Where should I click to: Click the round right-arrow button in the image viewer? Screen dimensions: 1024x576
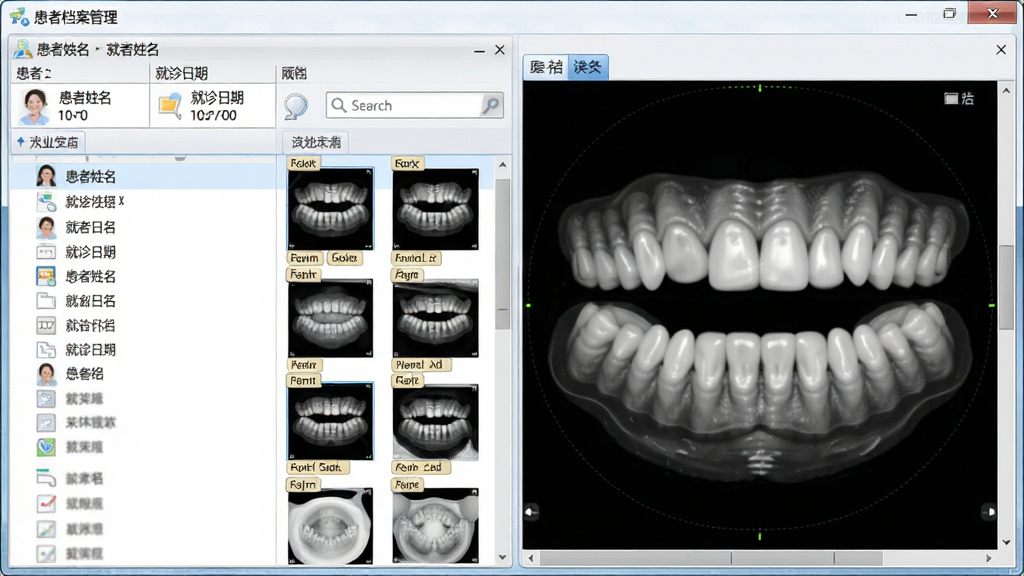989,512
